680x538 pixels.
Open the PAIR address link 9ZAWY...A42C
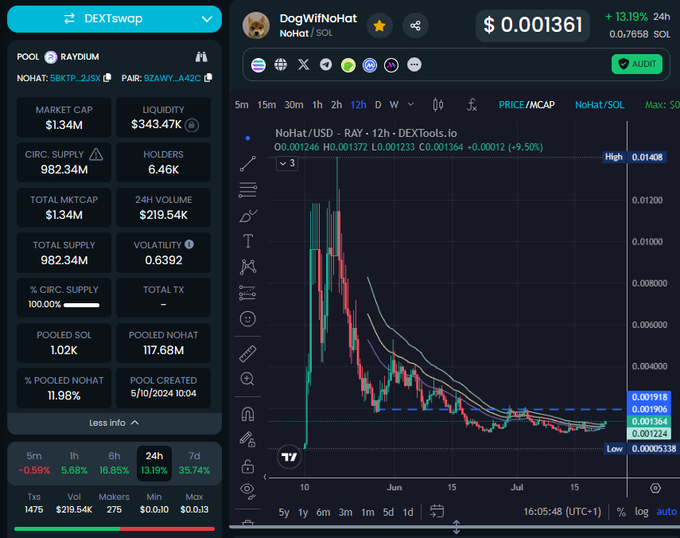pos(172,78)
